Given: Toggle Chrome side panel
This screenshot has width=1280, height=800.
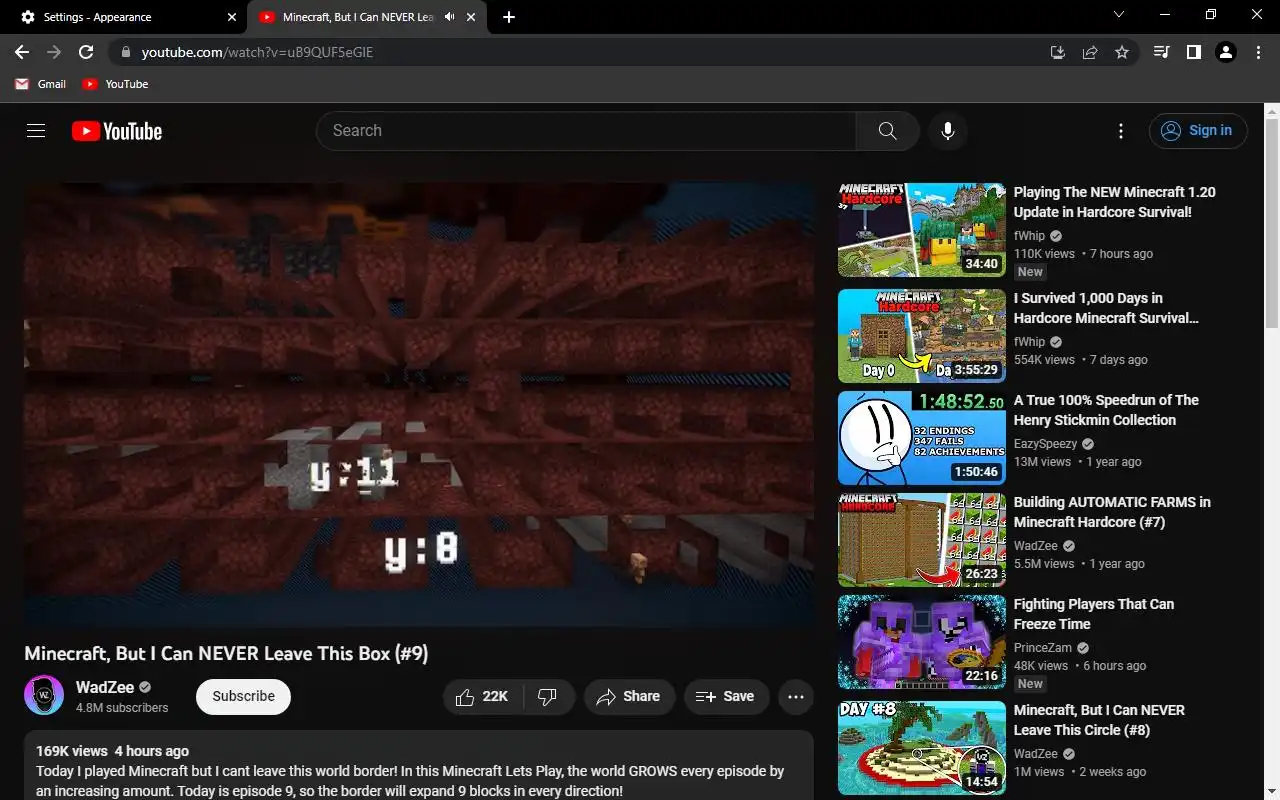Looking at the screenshot, I should coord(1194,52).
